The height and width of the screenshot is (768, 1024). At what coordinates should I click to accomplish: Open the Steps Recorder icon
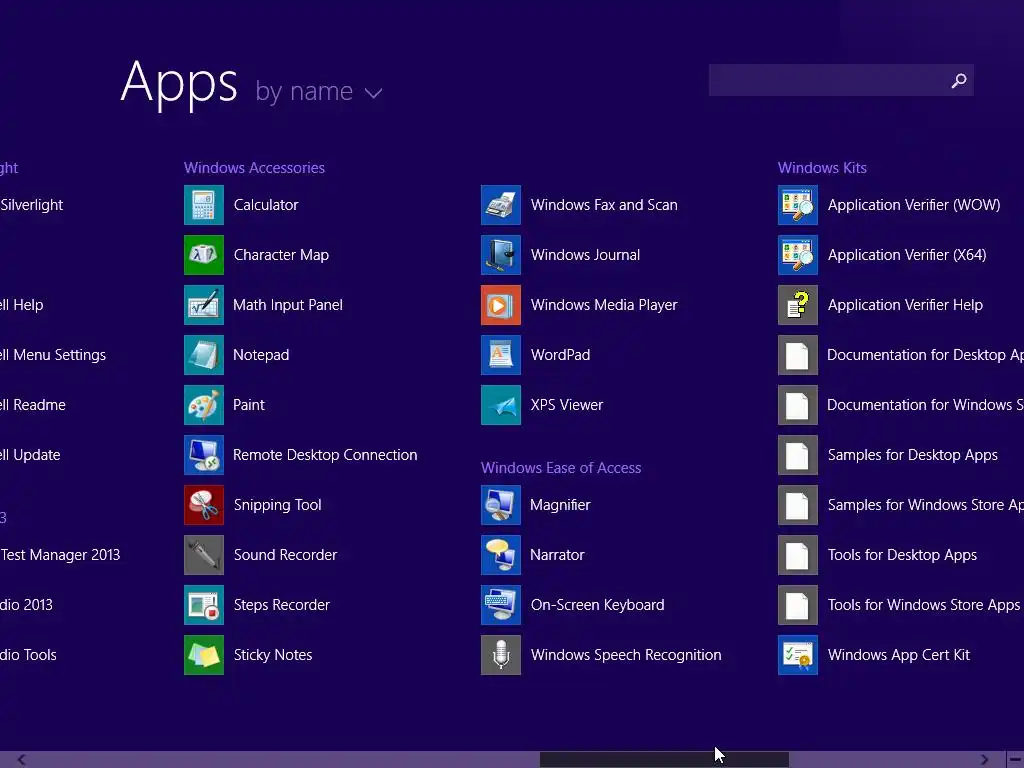point(204,605)
